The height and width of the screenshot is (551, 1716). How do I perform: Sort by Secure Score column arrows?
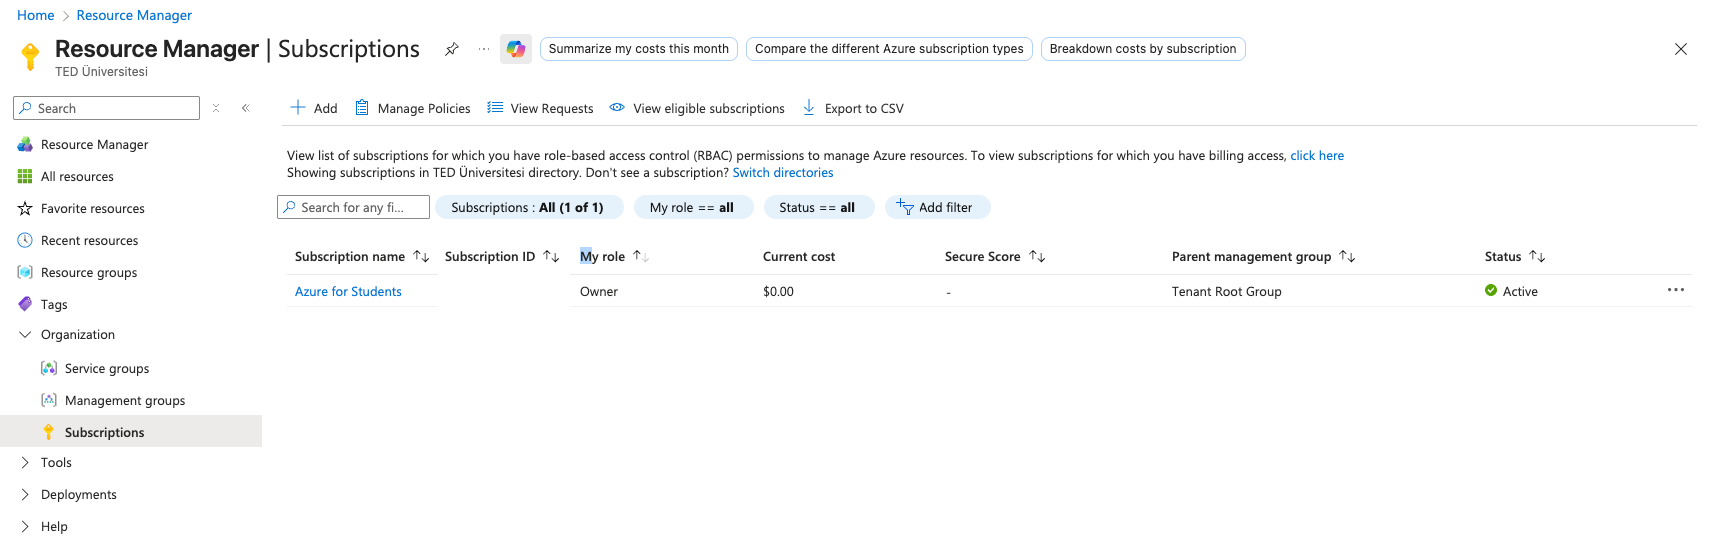[1037, 257]
